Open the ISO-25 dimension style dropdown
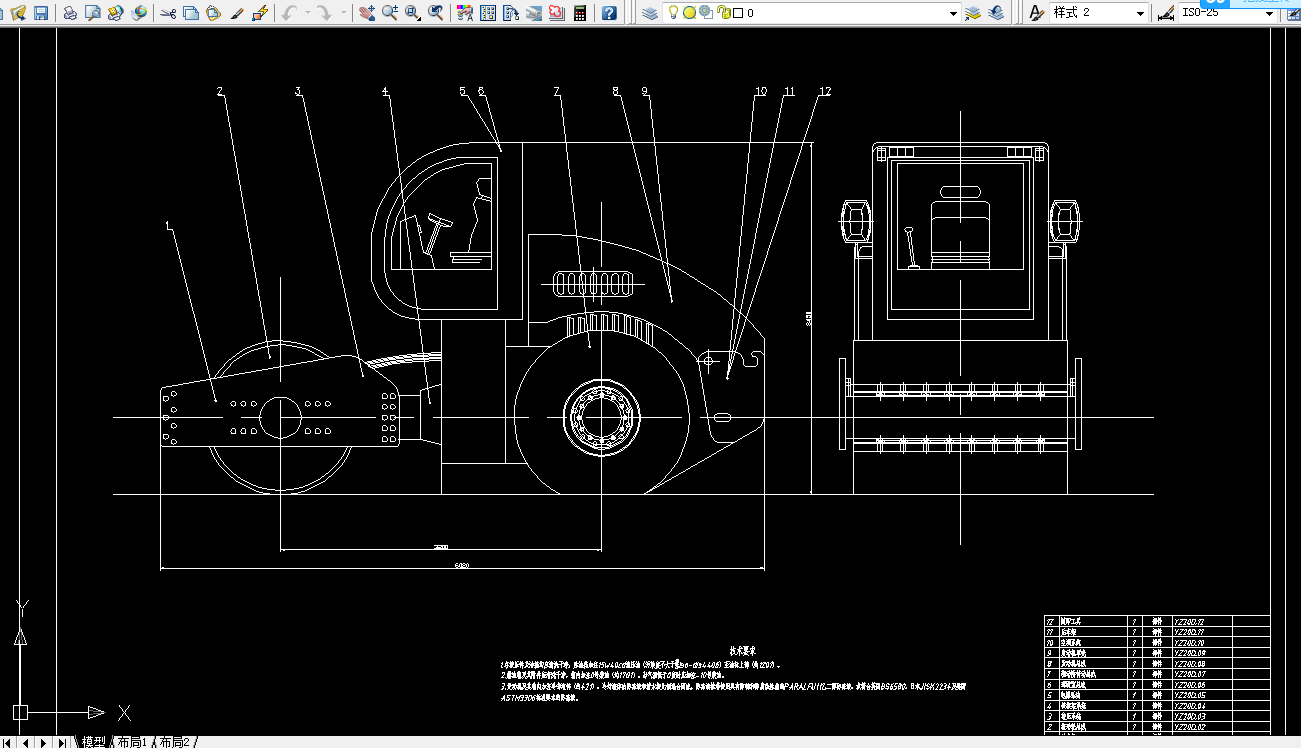This screenshot has height=748, width=1301. [x=1270, y=13]
